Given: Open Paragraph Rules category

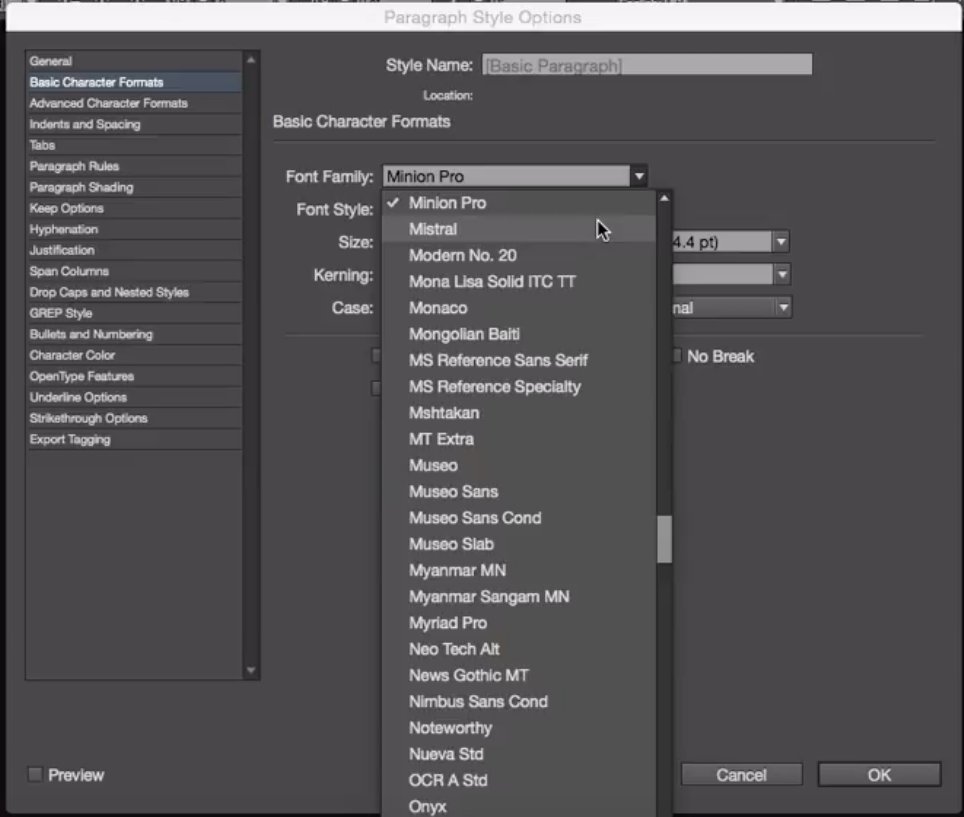Looking at the screenshot, I should (134, 166).
